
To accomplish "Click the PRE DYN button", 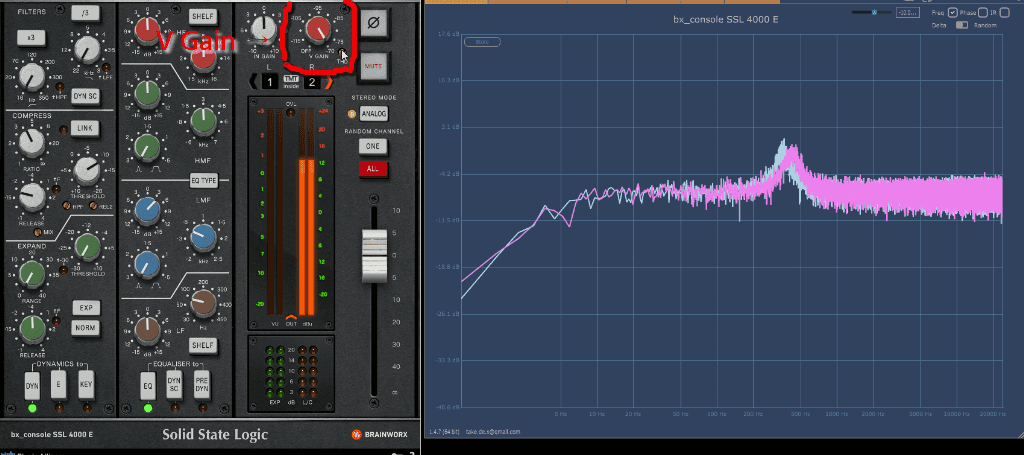I will tap(201, 385).
